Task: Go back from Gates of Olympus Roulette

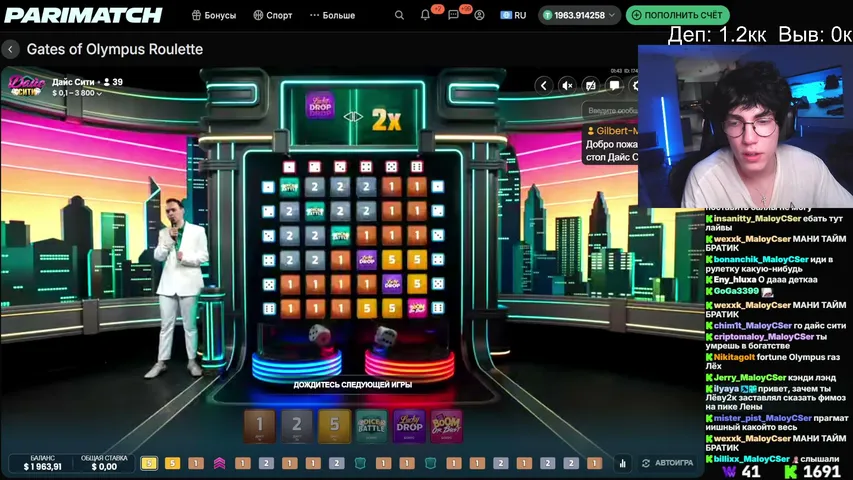Action: 10,50
